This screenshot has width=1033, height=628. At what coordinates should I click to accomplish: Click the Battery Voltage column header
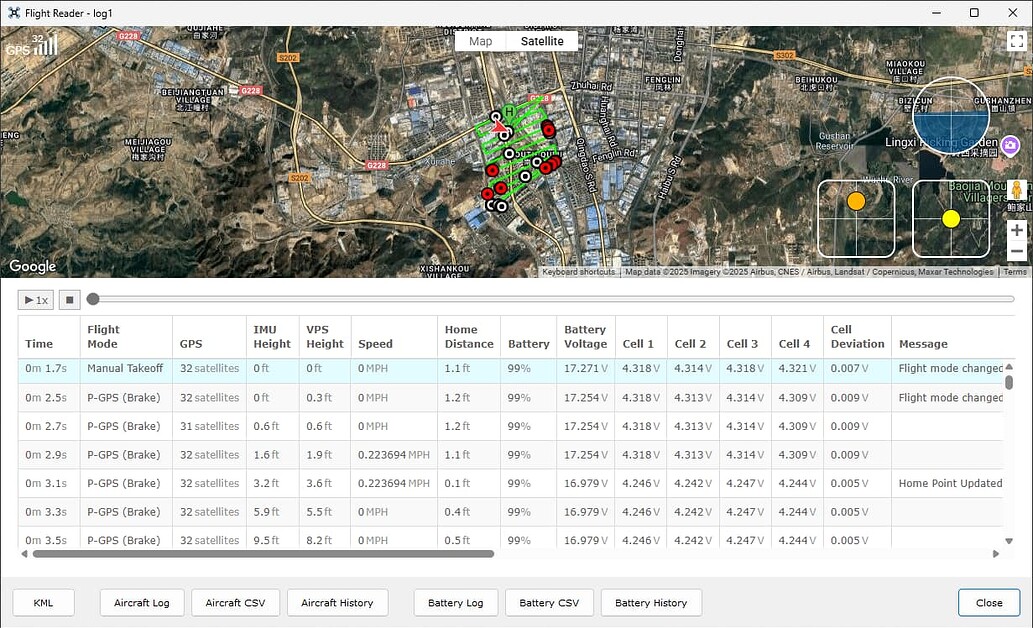pyautogui.click(x=585, y=336)
